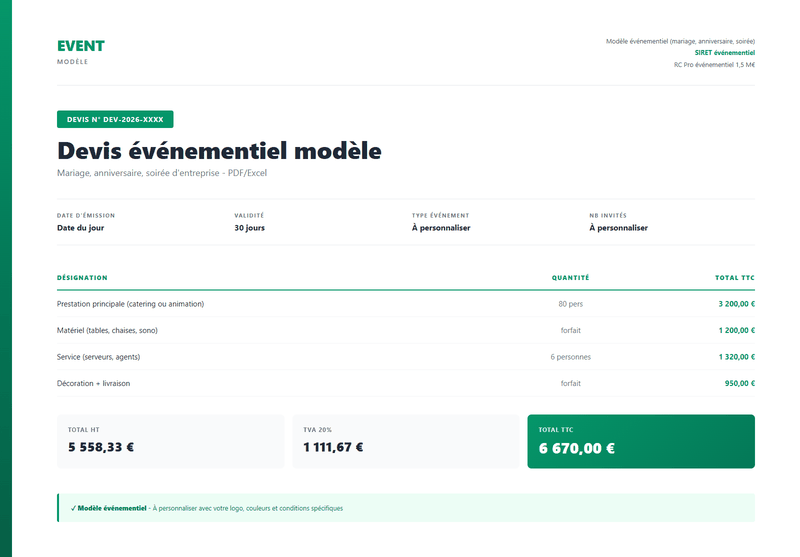Click the subtitle ending with PDF/Excel
The image size is (800, 557).
coord(162,173)
